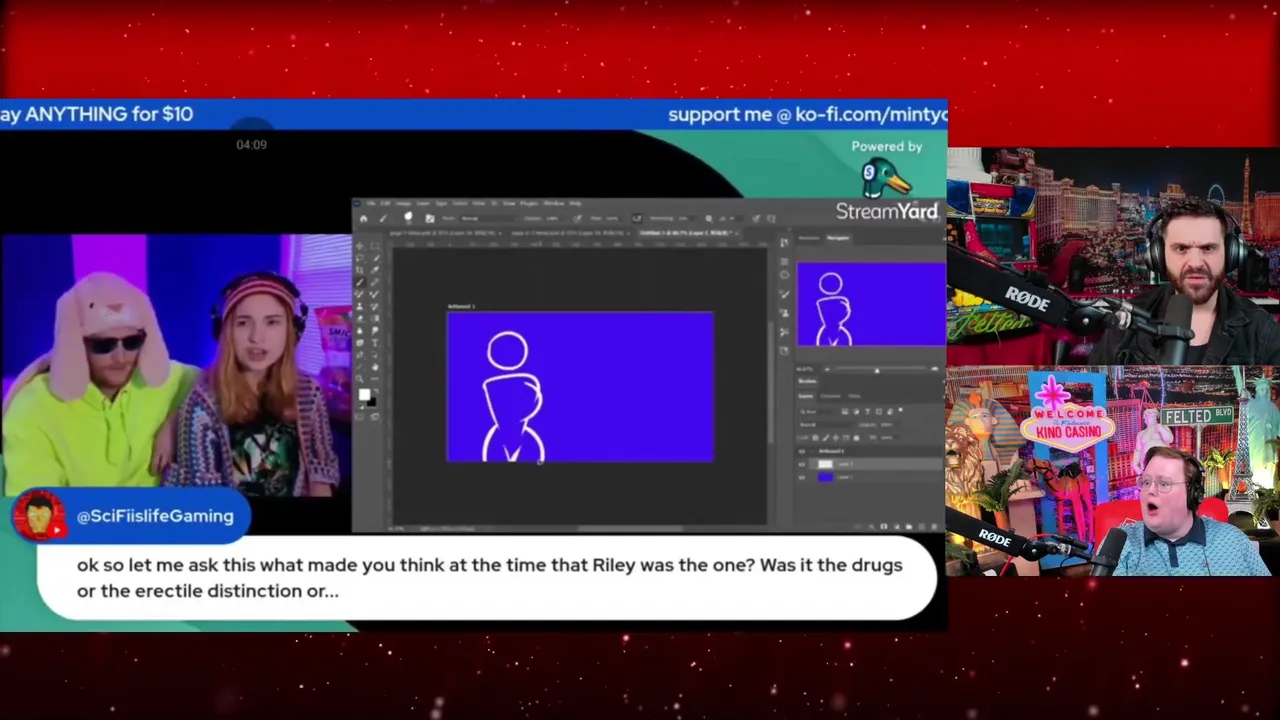Toggle pressure for opacity in options bar

coord(577,219)
